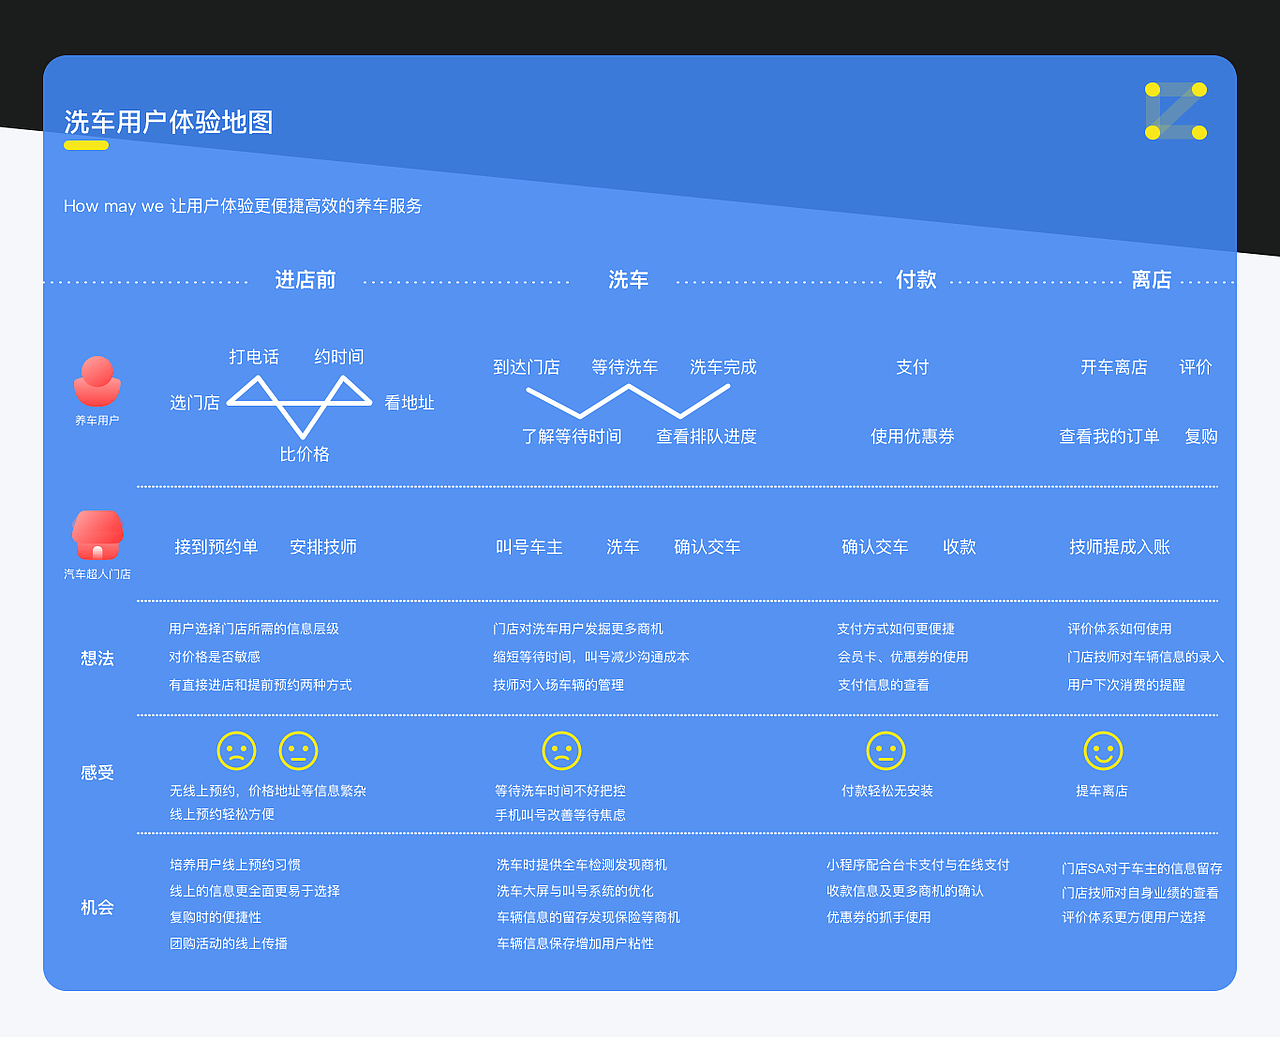Click 团购活动的线上传播 opportunity
The width and height of the screenshot is (1280, 1037).
pos(228,943)
